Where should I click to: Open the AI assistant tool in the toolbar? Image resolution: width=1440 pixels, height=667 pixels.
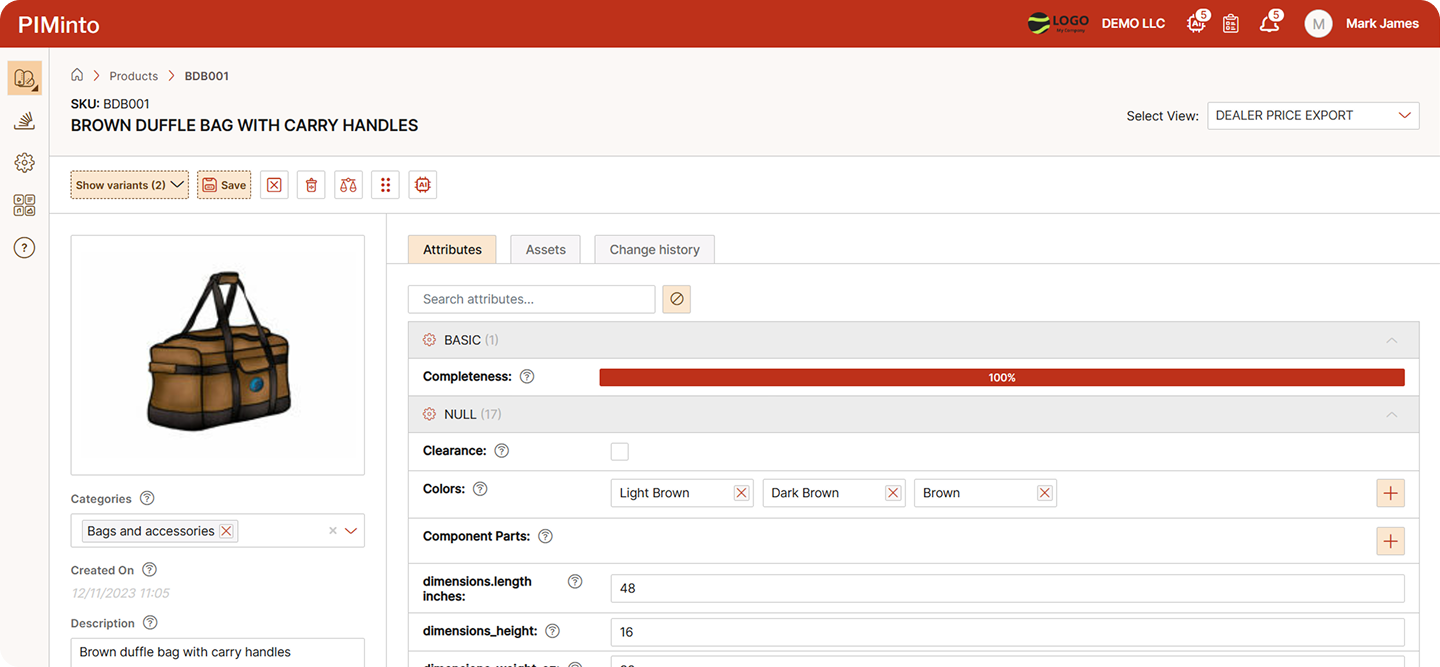pyautogui.click(x=422, y=184)
